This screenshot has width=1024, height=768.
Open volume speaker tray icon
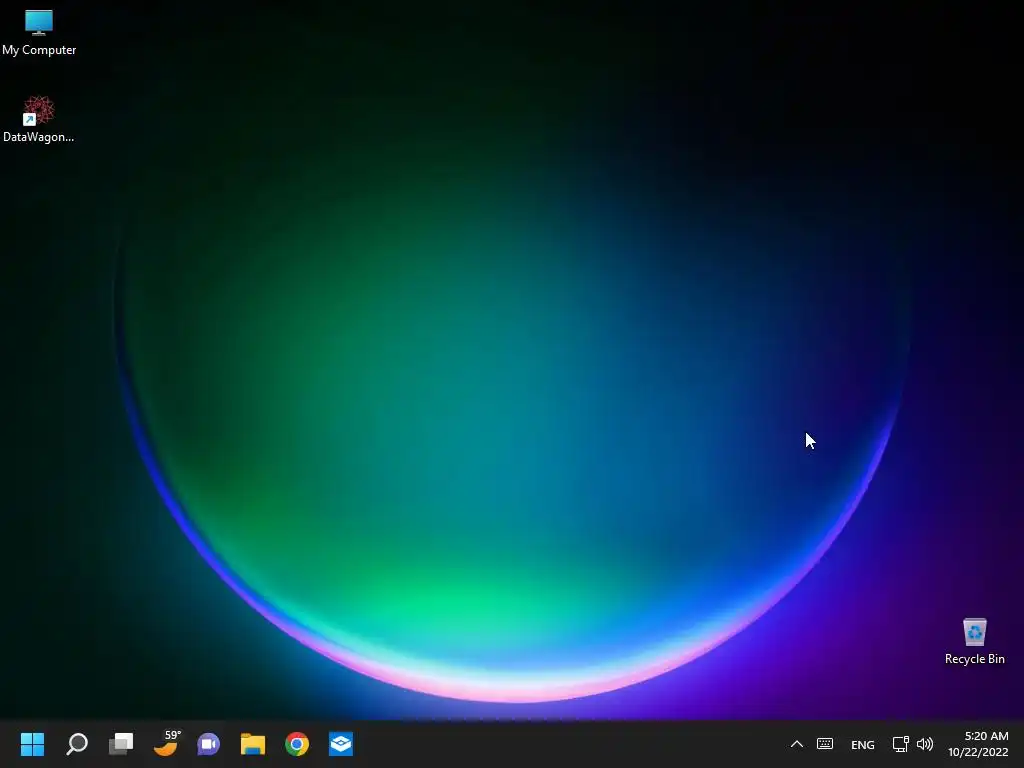tap(925, 744)
